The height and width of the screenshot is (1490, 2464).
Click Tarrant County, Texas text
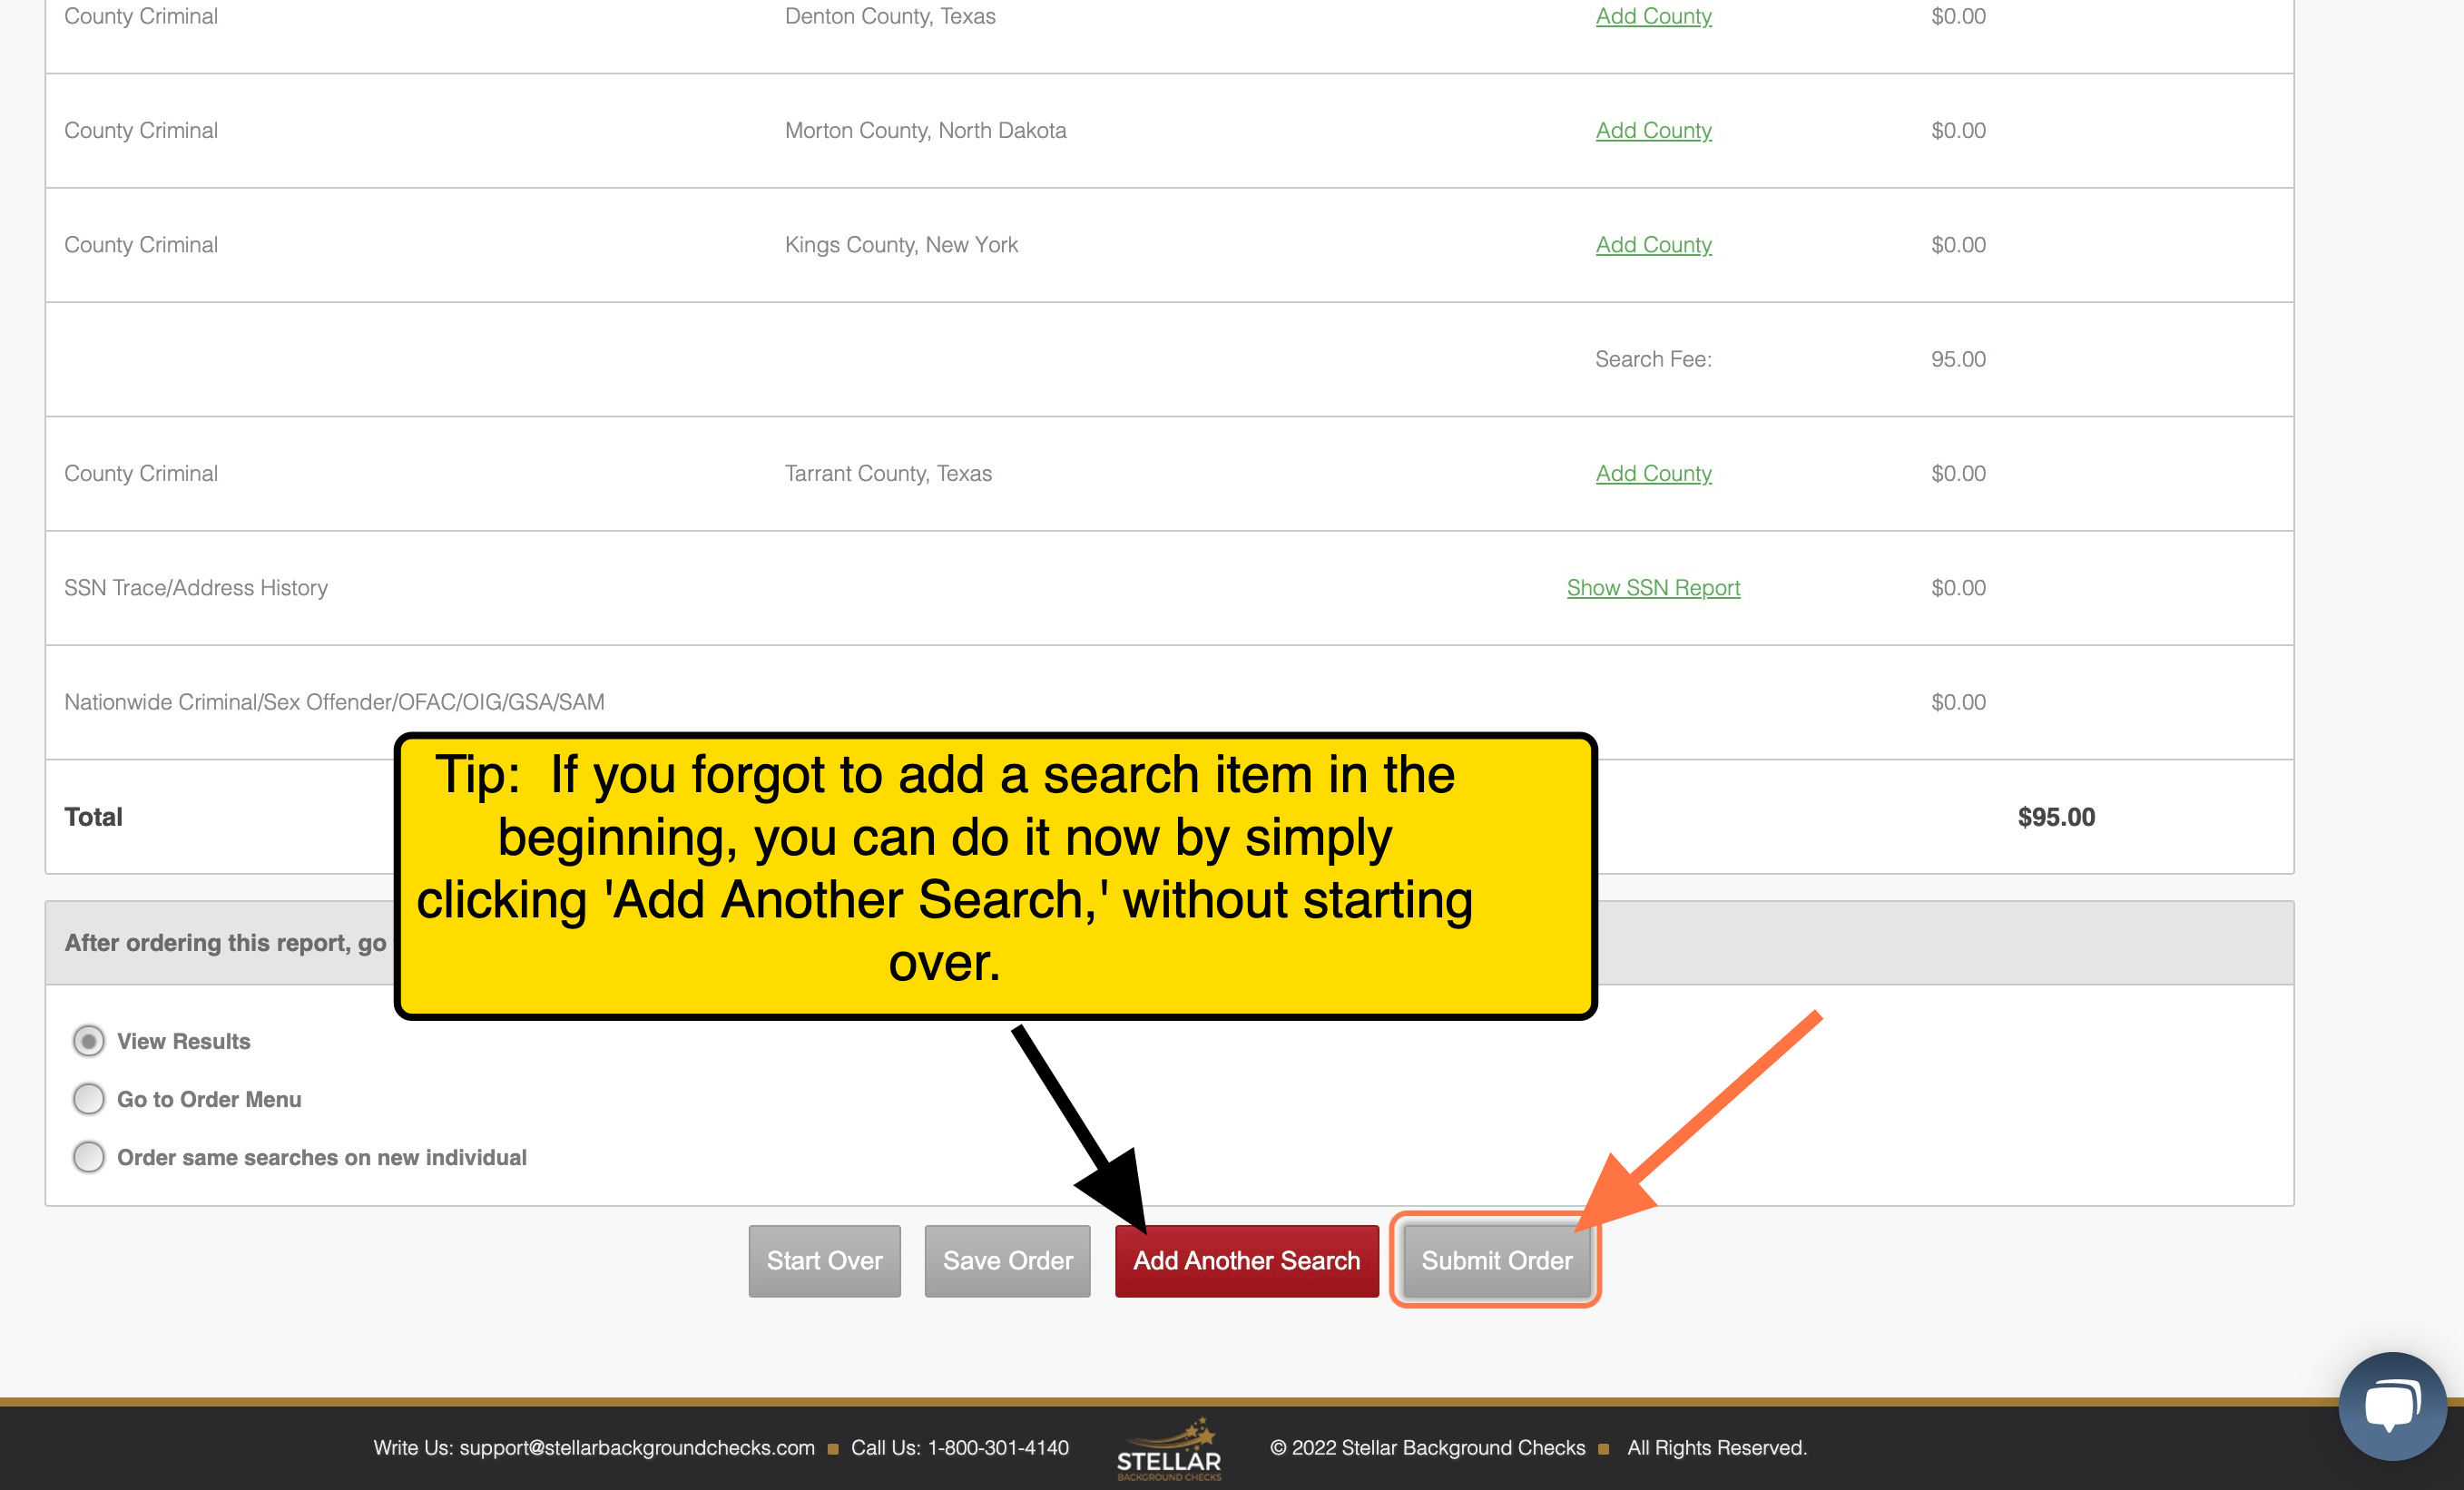[x=888, y=473]
